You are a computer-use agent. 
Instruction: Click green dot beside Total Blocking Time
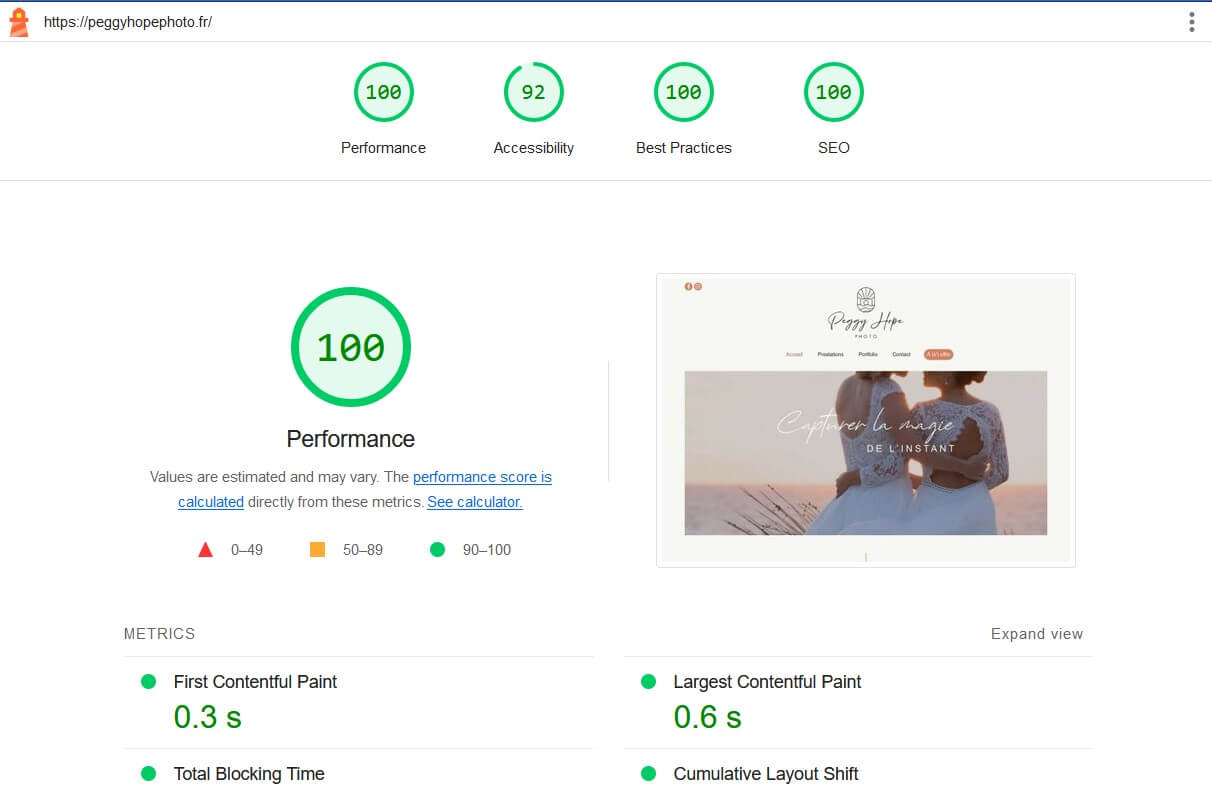pyautogui.click(x=148, y=773)
